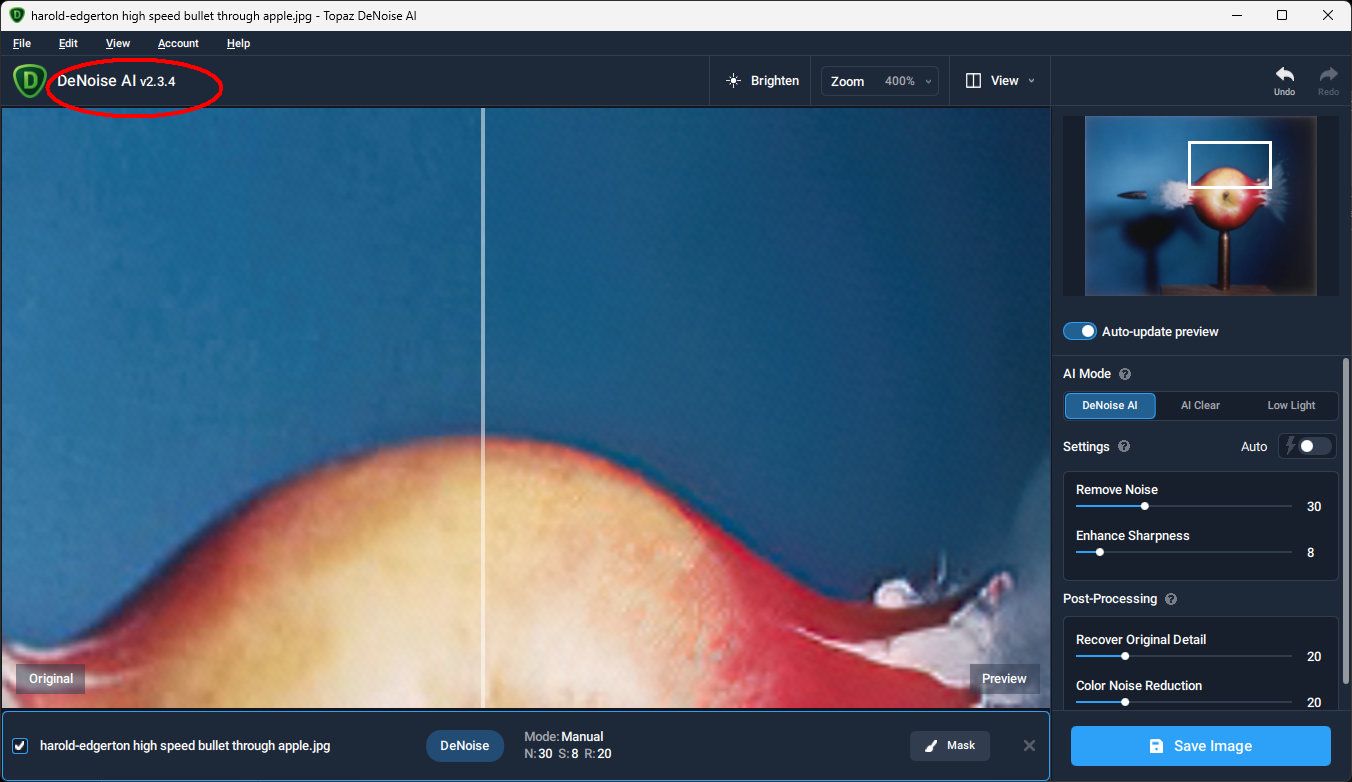Uncheck the harold-edgerton image file checkbox

[20, 746]
